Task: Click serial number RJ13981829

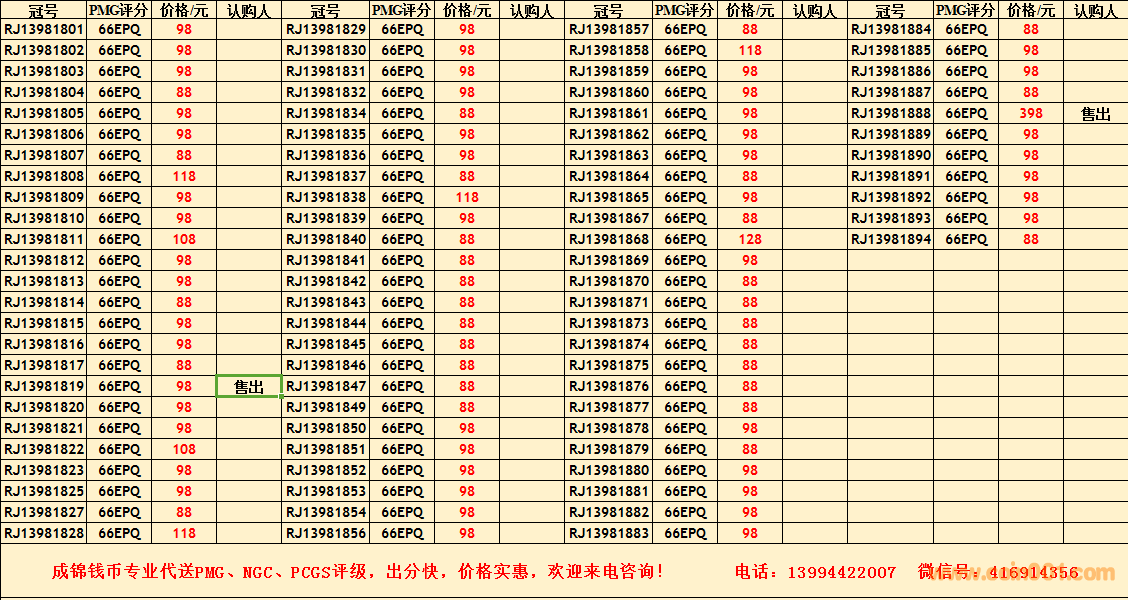Action: tap(326, 29)
